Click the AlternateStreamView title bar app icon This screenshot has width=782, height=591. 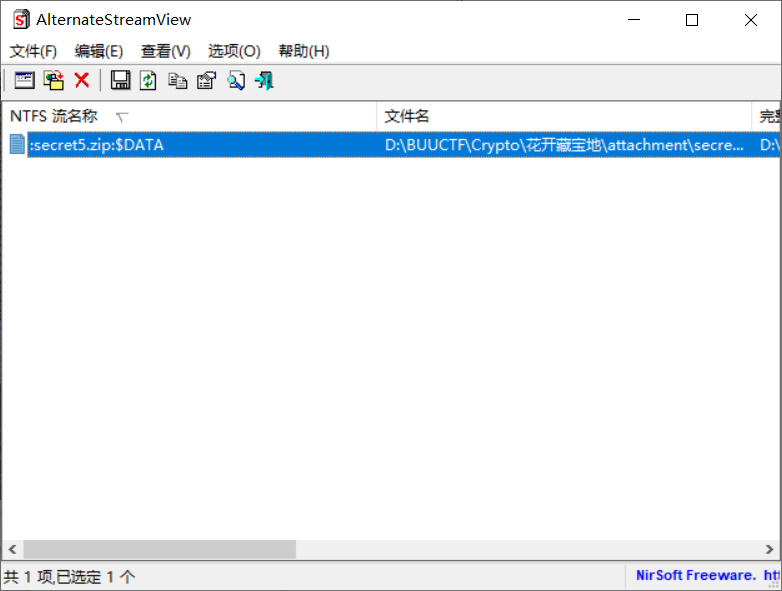click(21, 19)
